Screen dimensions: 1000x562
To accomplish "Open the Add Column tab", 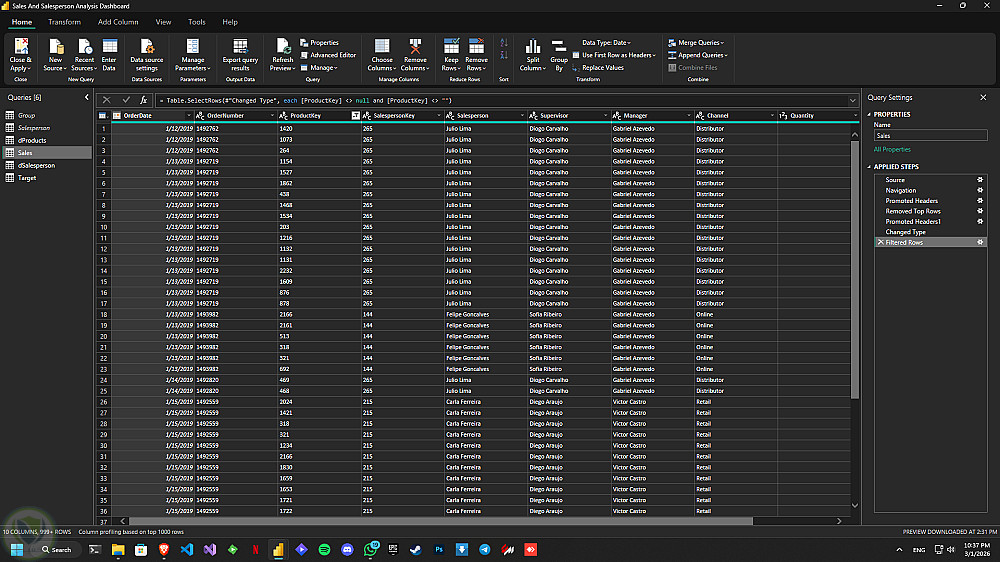I will (118, 21).
